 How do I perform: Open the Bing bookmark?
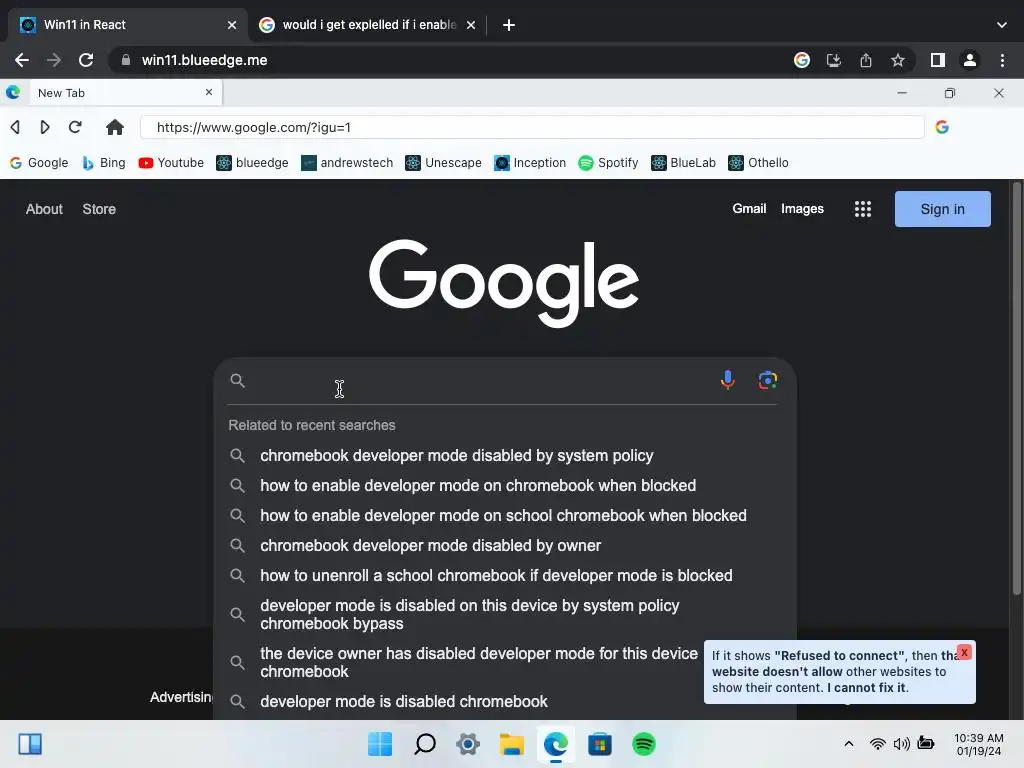pyautogui.click(x=104, y=163)
